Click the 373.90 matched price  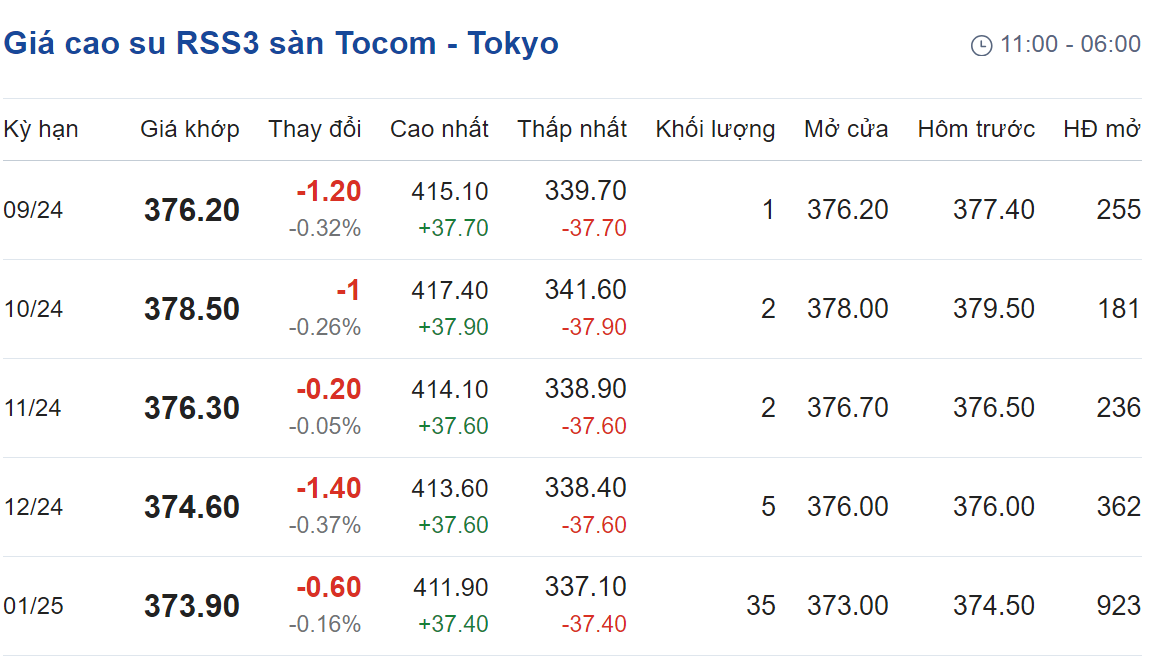[192, 606]
